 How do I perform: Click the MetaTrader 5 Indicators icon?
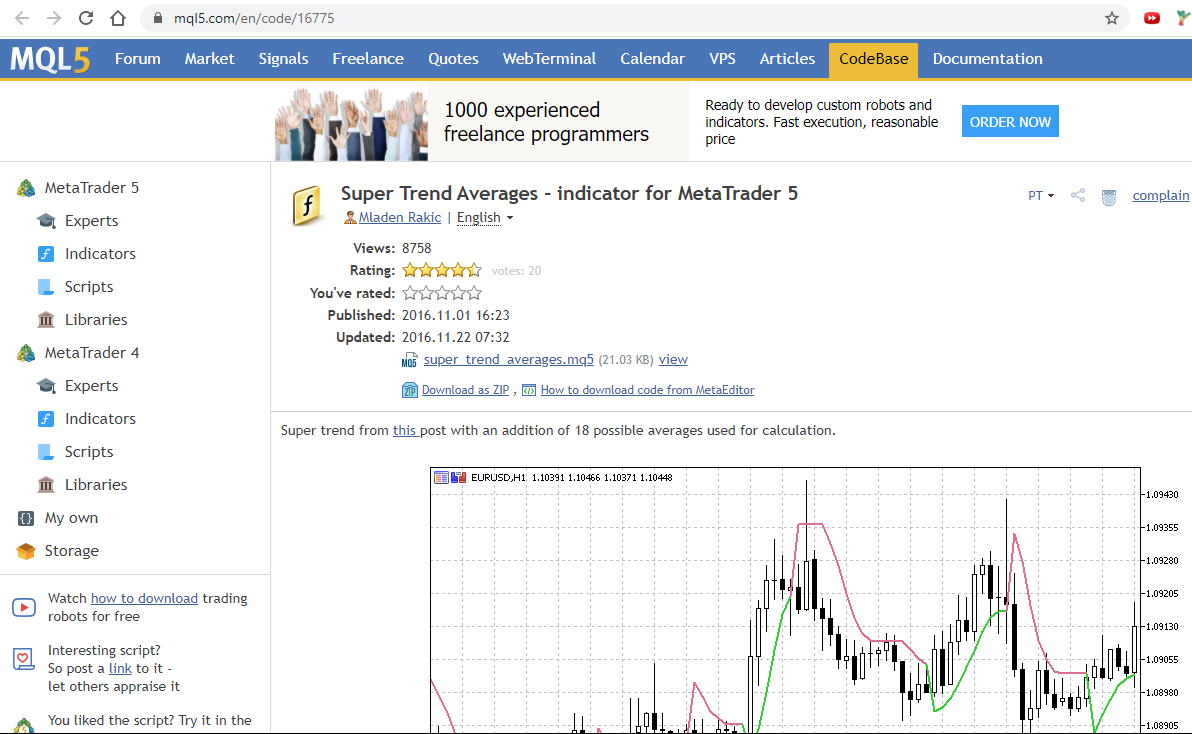[46, 254]
